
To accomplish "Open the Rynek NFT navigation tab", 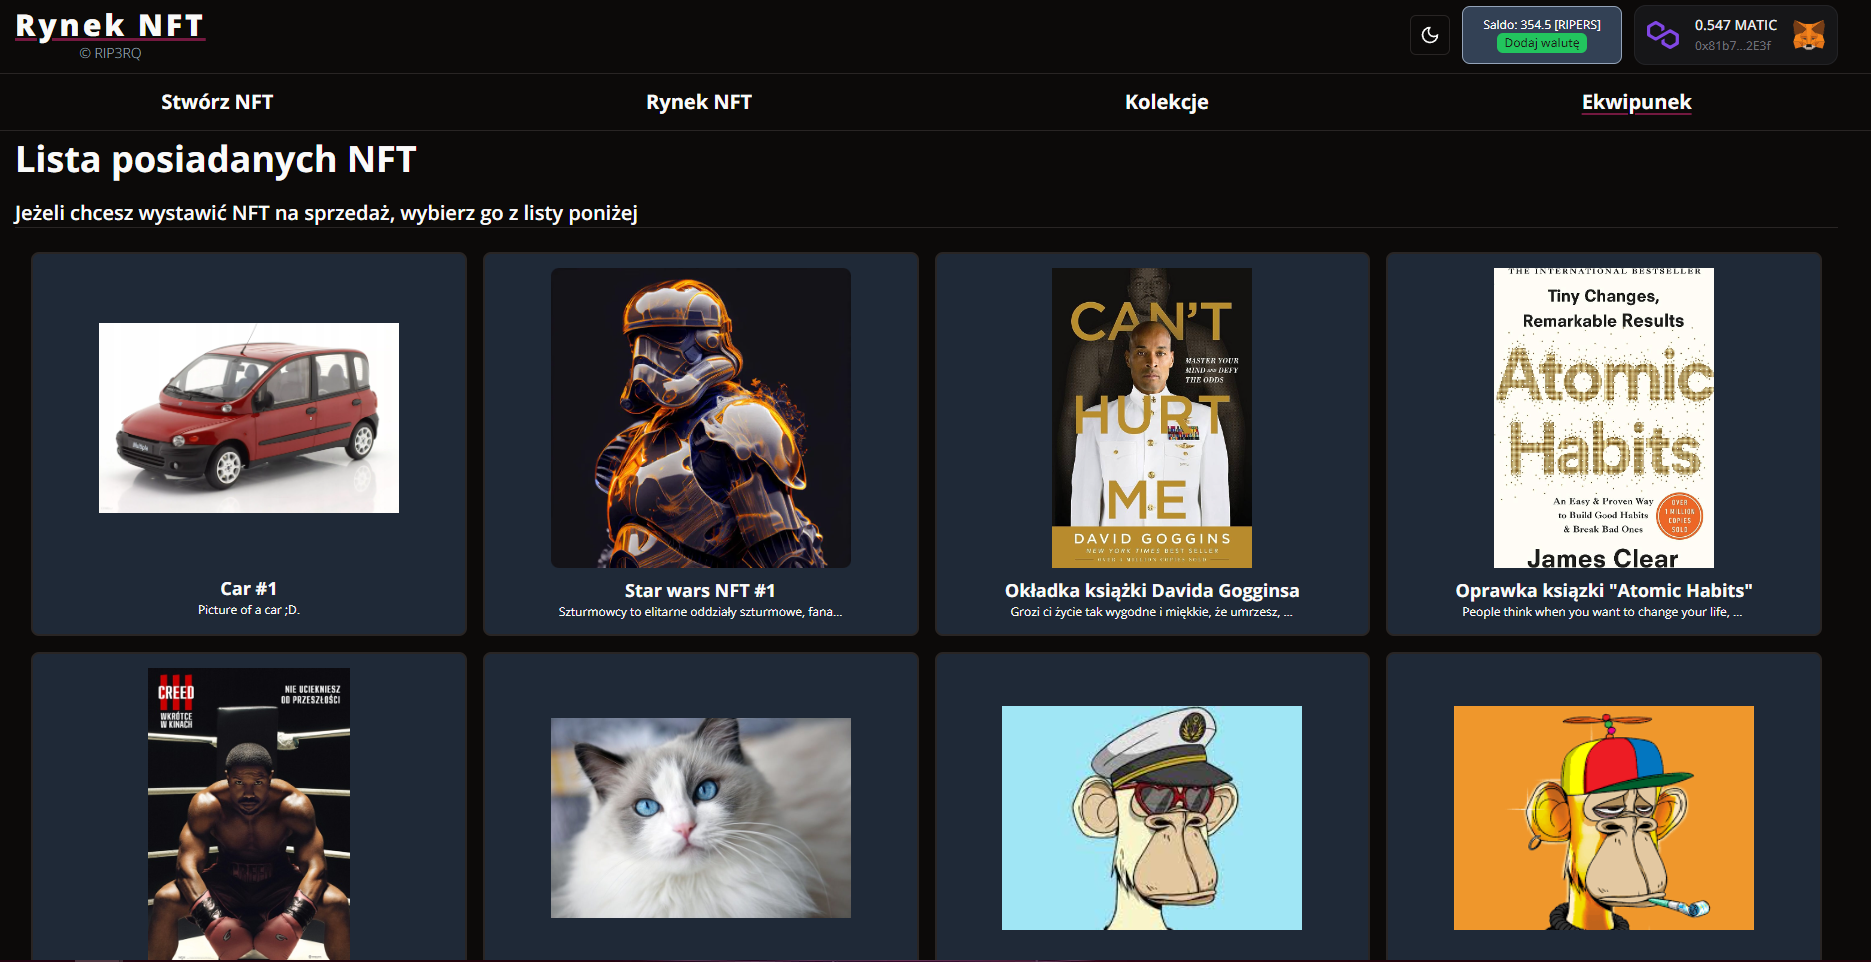I will coord(699,102).
